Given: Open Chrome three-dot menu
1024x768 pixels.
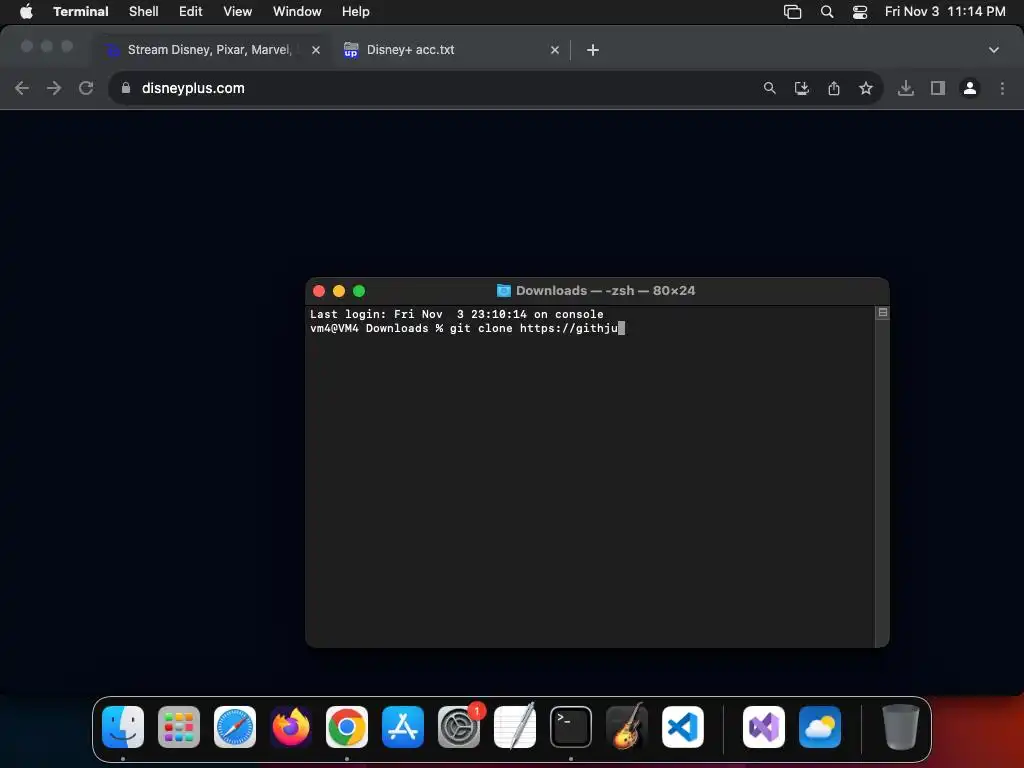Looking at the screenshot, I should coord(1002,88).
